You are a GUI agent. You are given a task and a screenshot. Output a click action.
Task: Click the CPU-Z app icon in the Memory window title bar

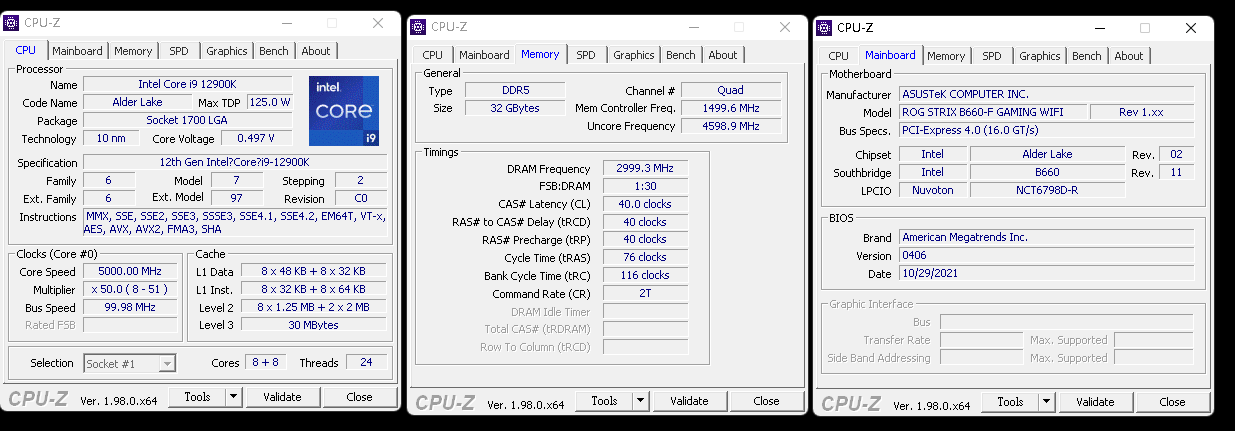(418, 27)
